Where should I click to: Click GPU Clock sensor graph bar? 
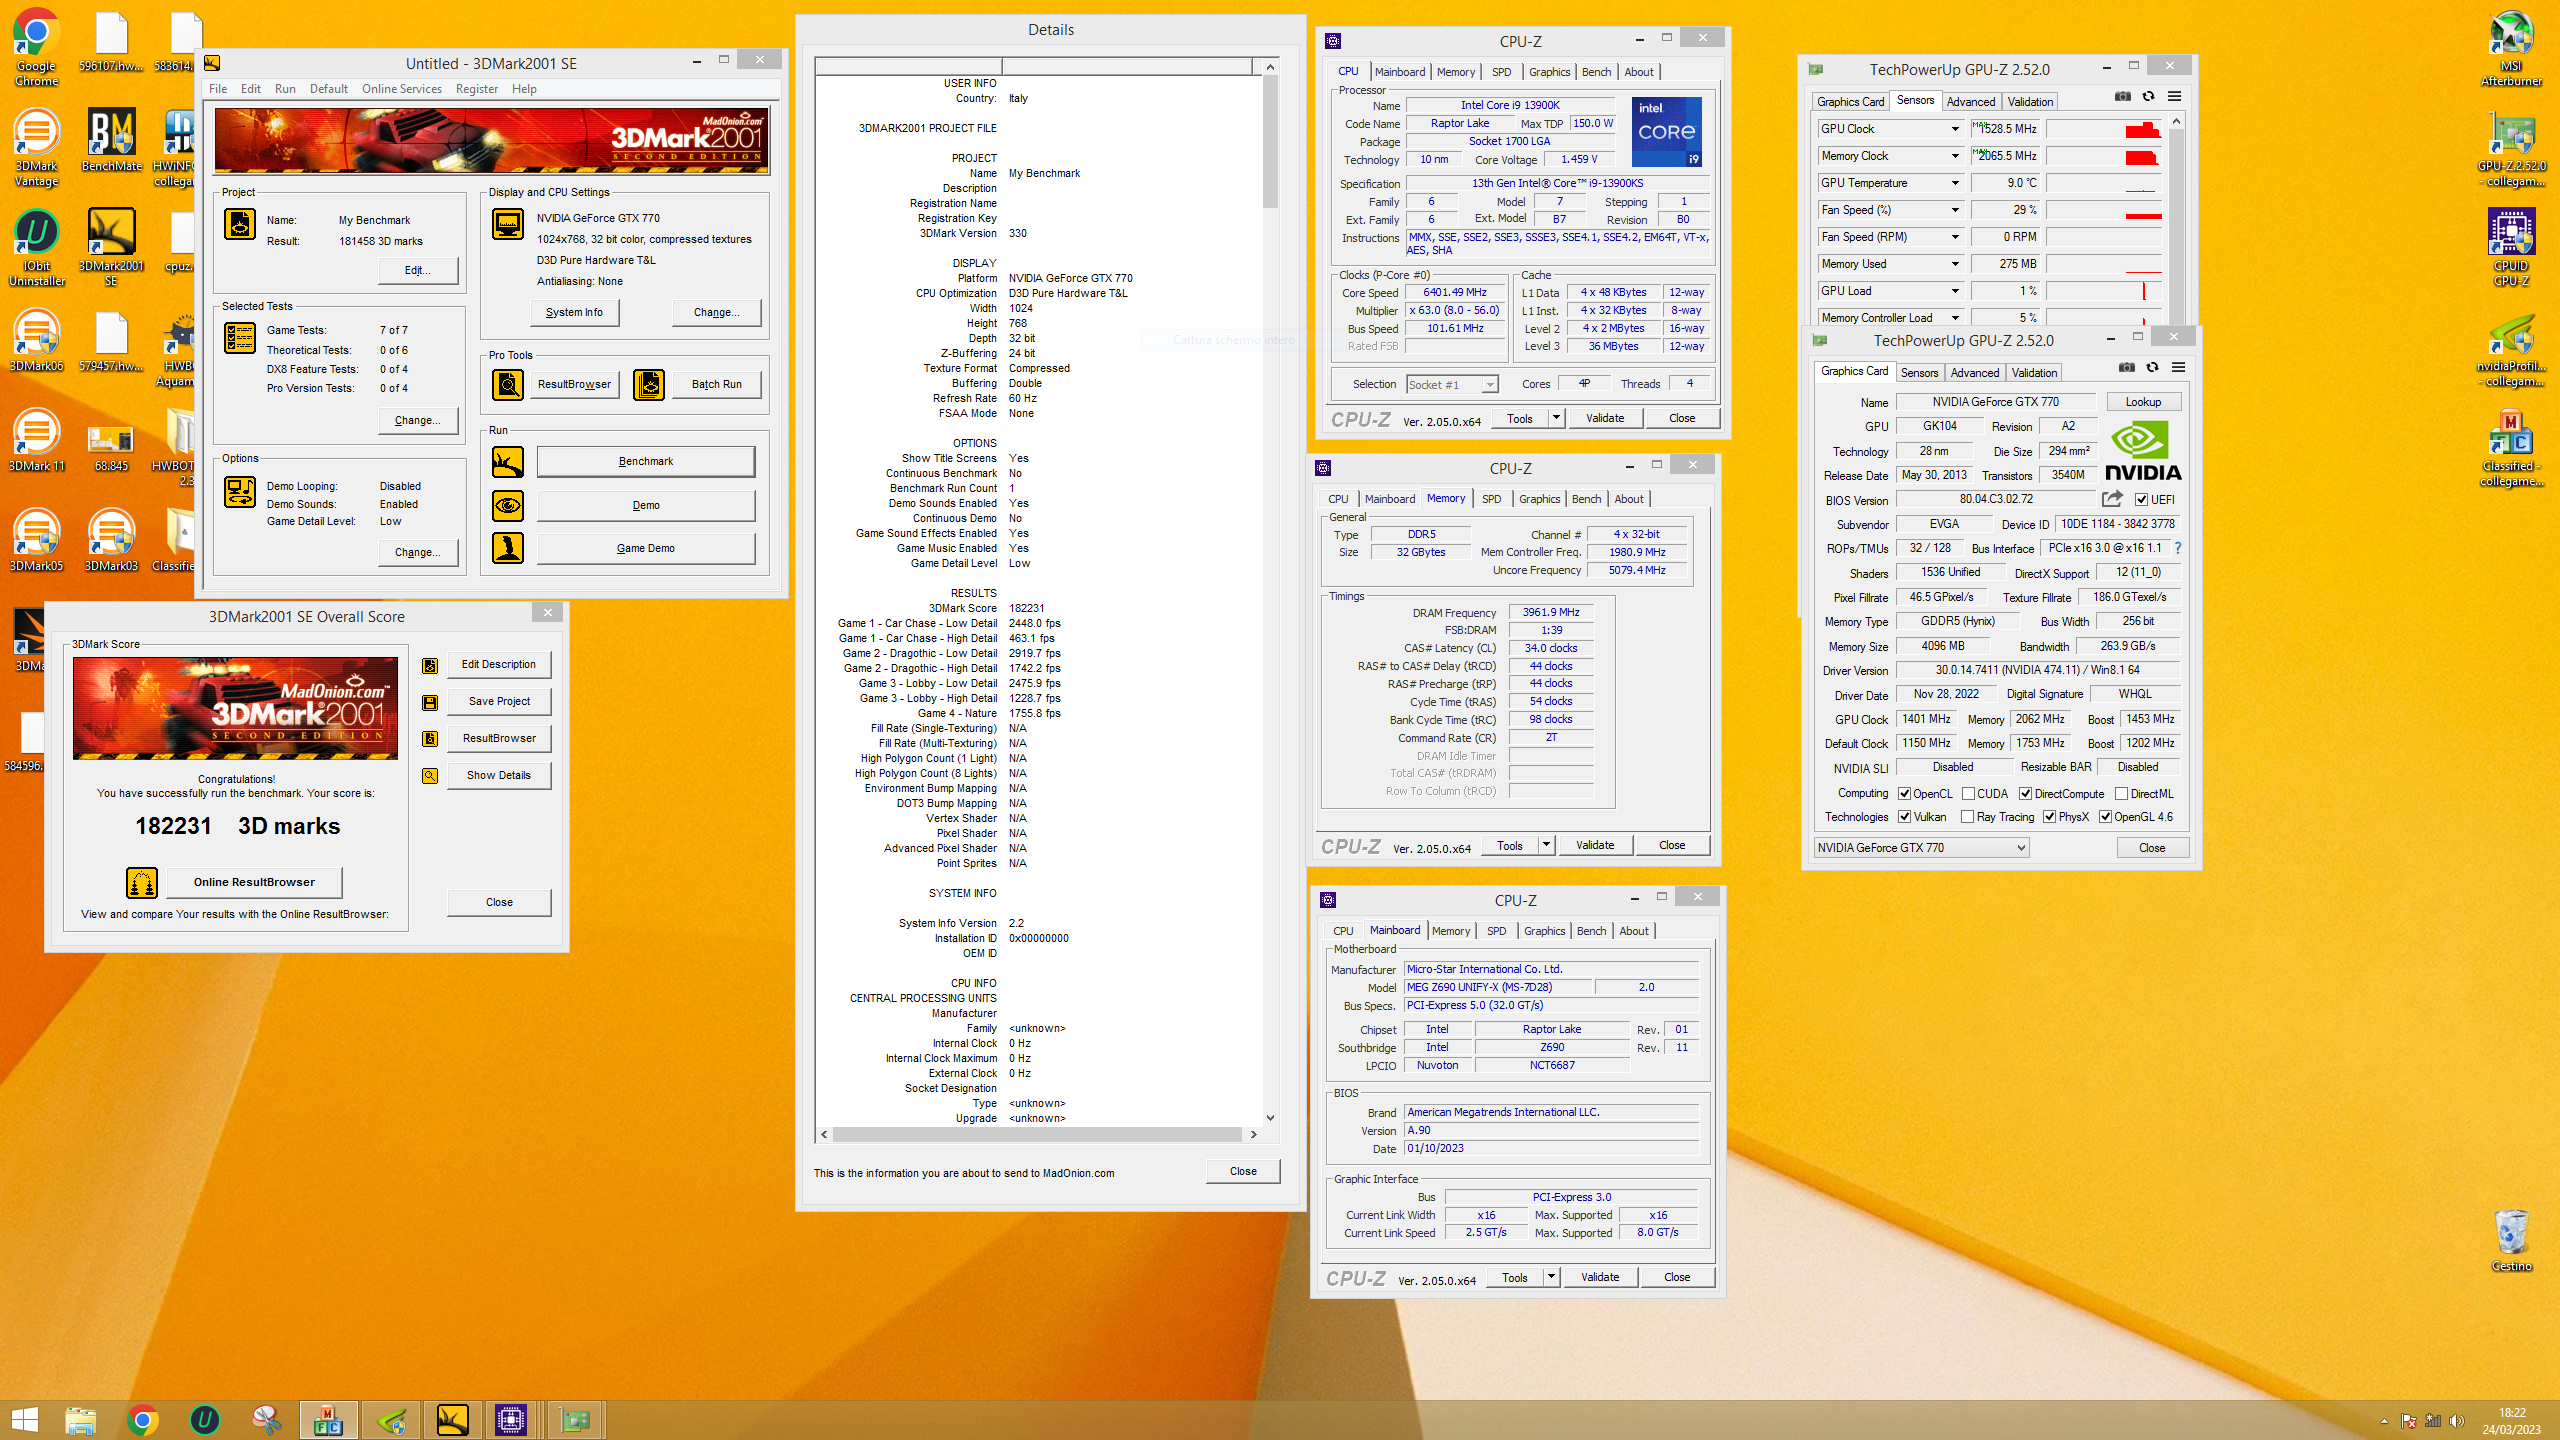click(x=2104, y=129)
